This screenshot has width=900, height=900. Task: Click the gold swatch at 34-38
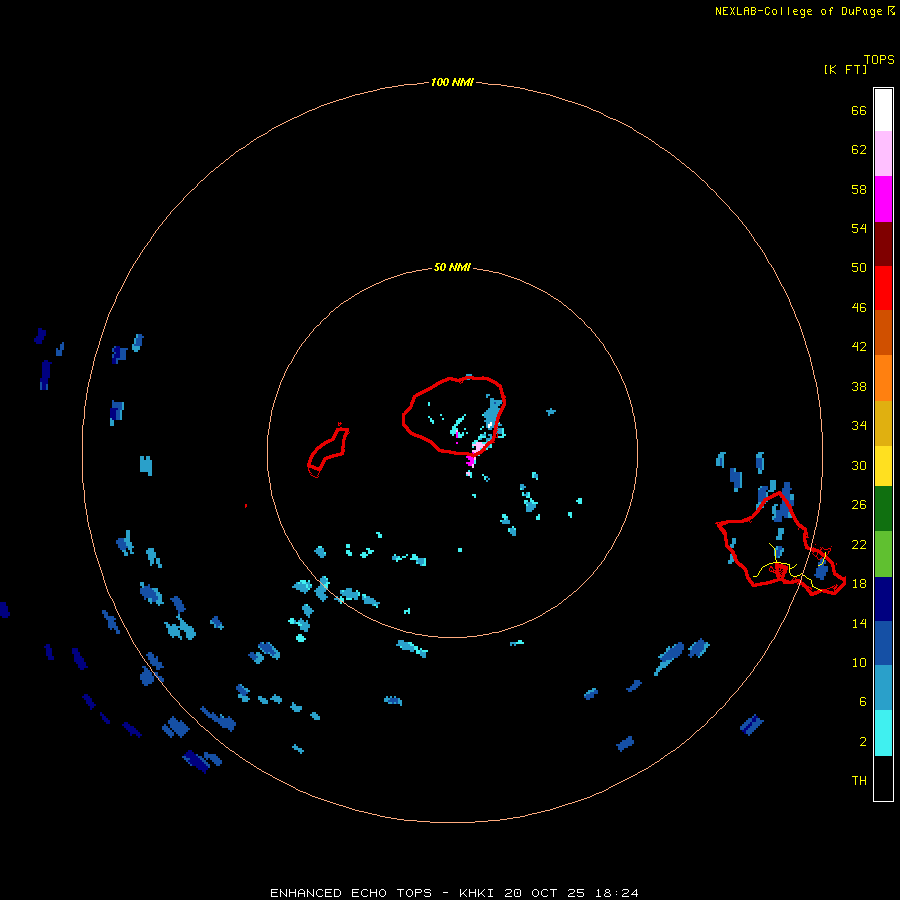point(883,423)
